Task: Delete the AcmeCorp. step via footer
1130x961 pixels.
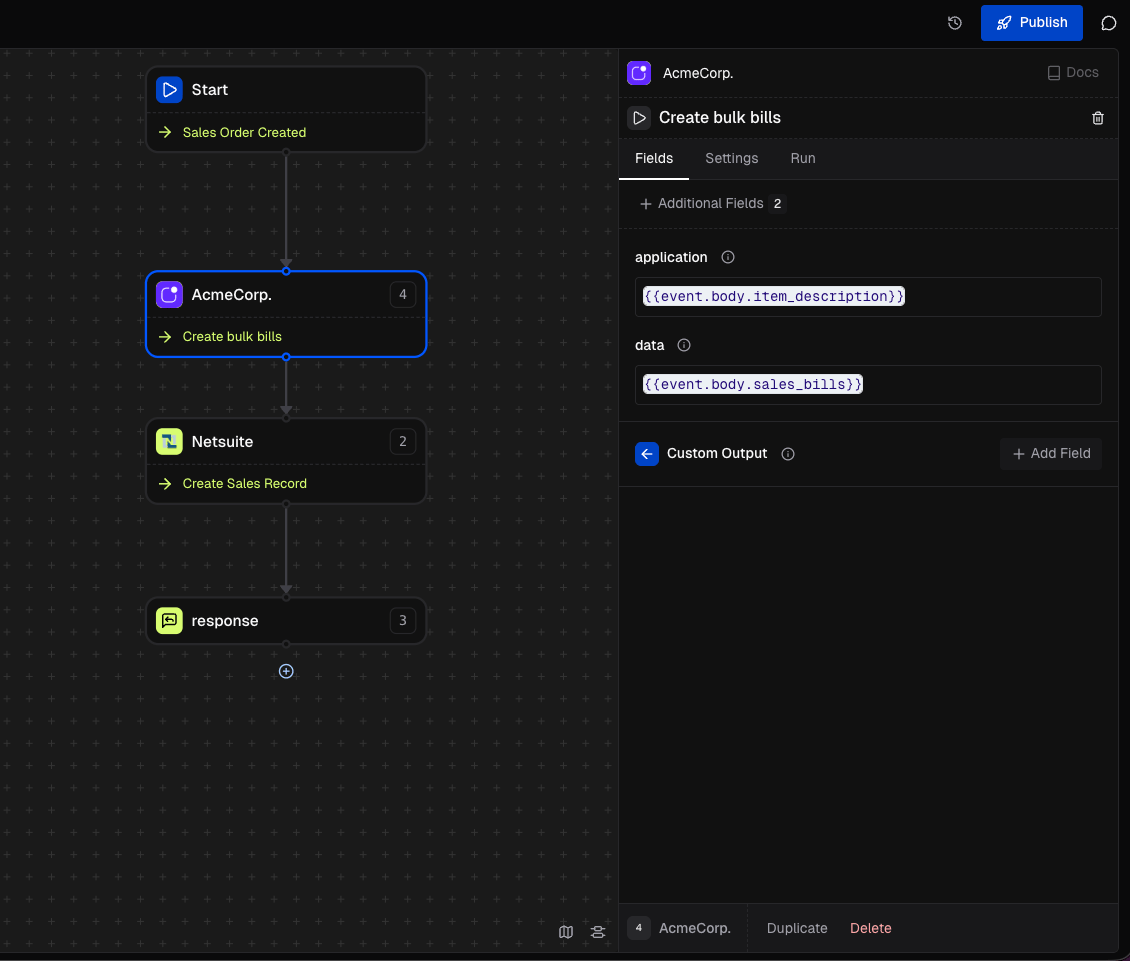Action: [871, 929]
